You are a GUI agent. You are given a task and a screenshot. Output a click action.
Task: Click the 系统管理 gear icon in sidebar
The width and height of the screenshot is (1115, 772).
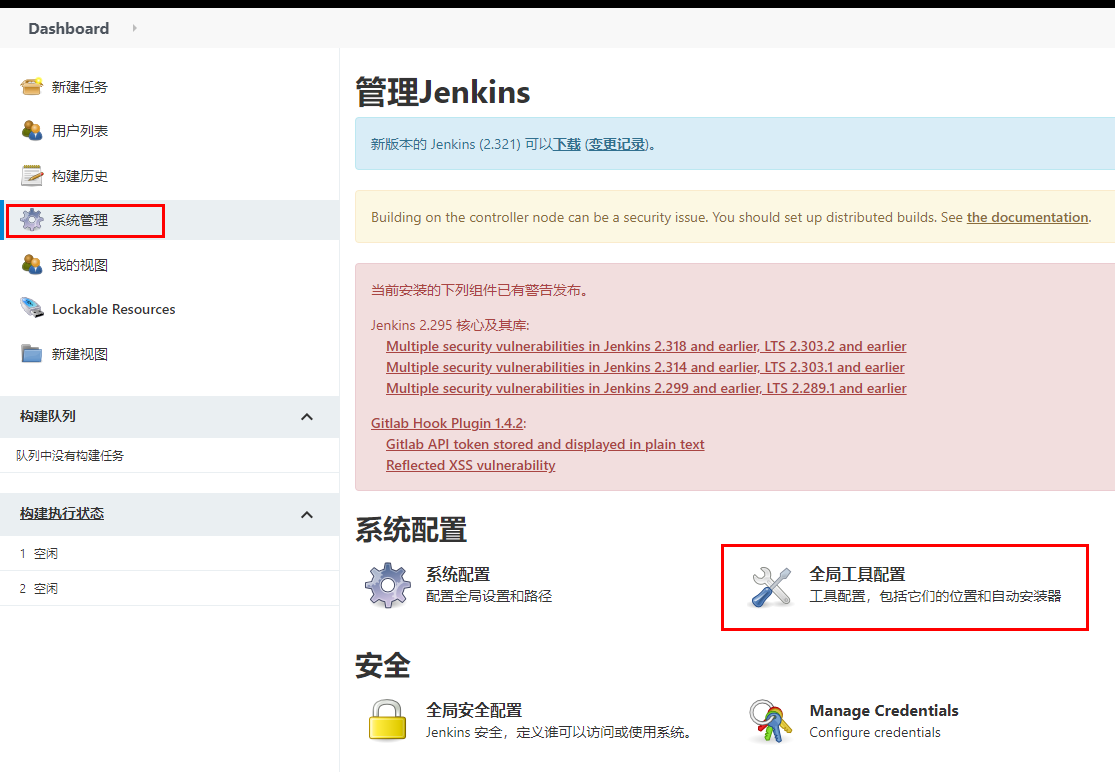point(32,220)
